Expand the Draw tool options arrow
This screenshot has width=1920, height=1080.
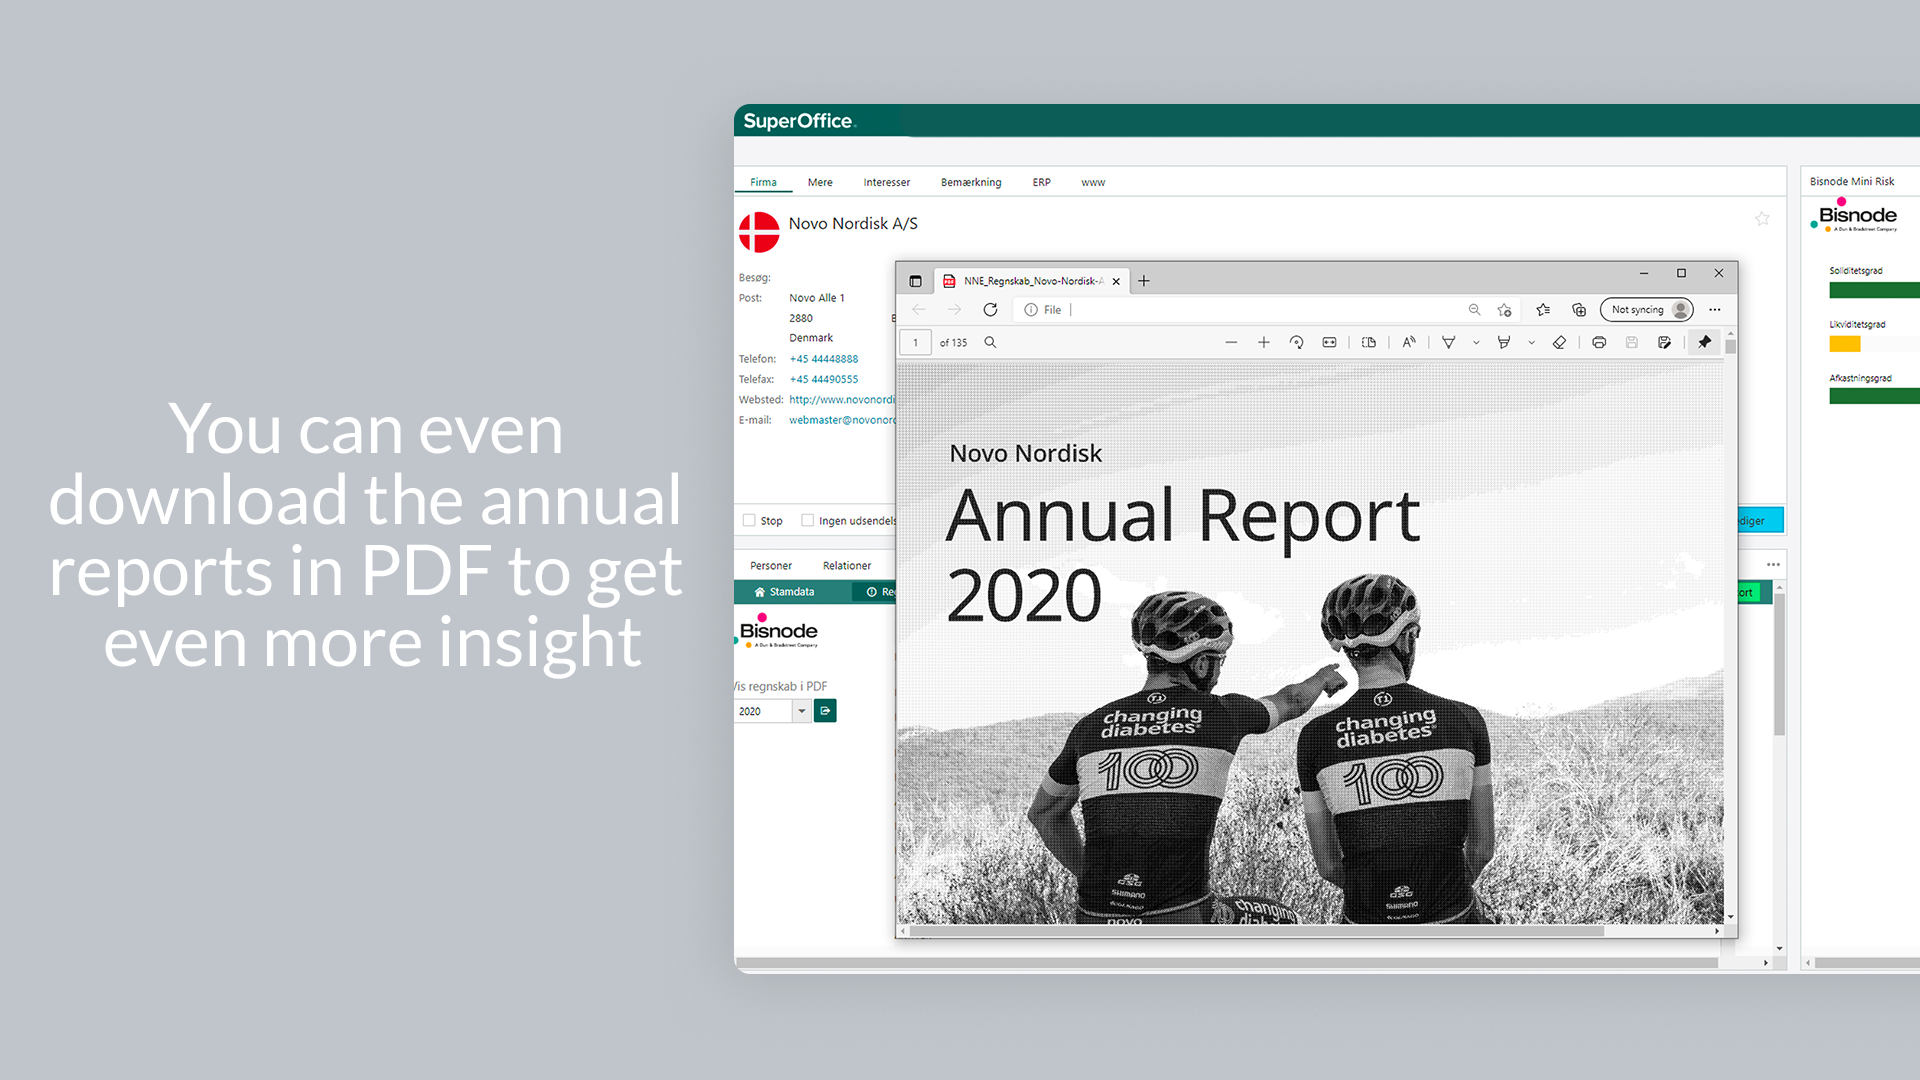click(1476, 342)
